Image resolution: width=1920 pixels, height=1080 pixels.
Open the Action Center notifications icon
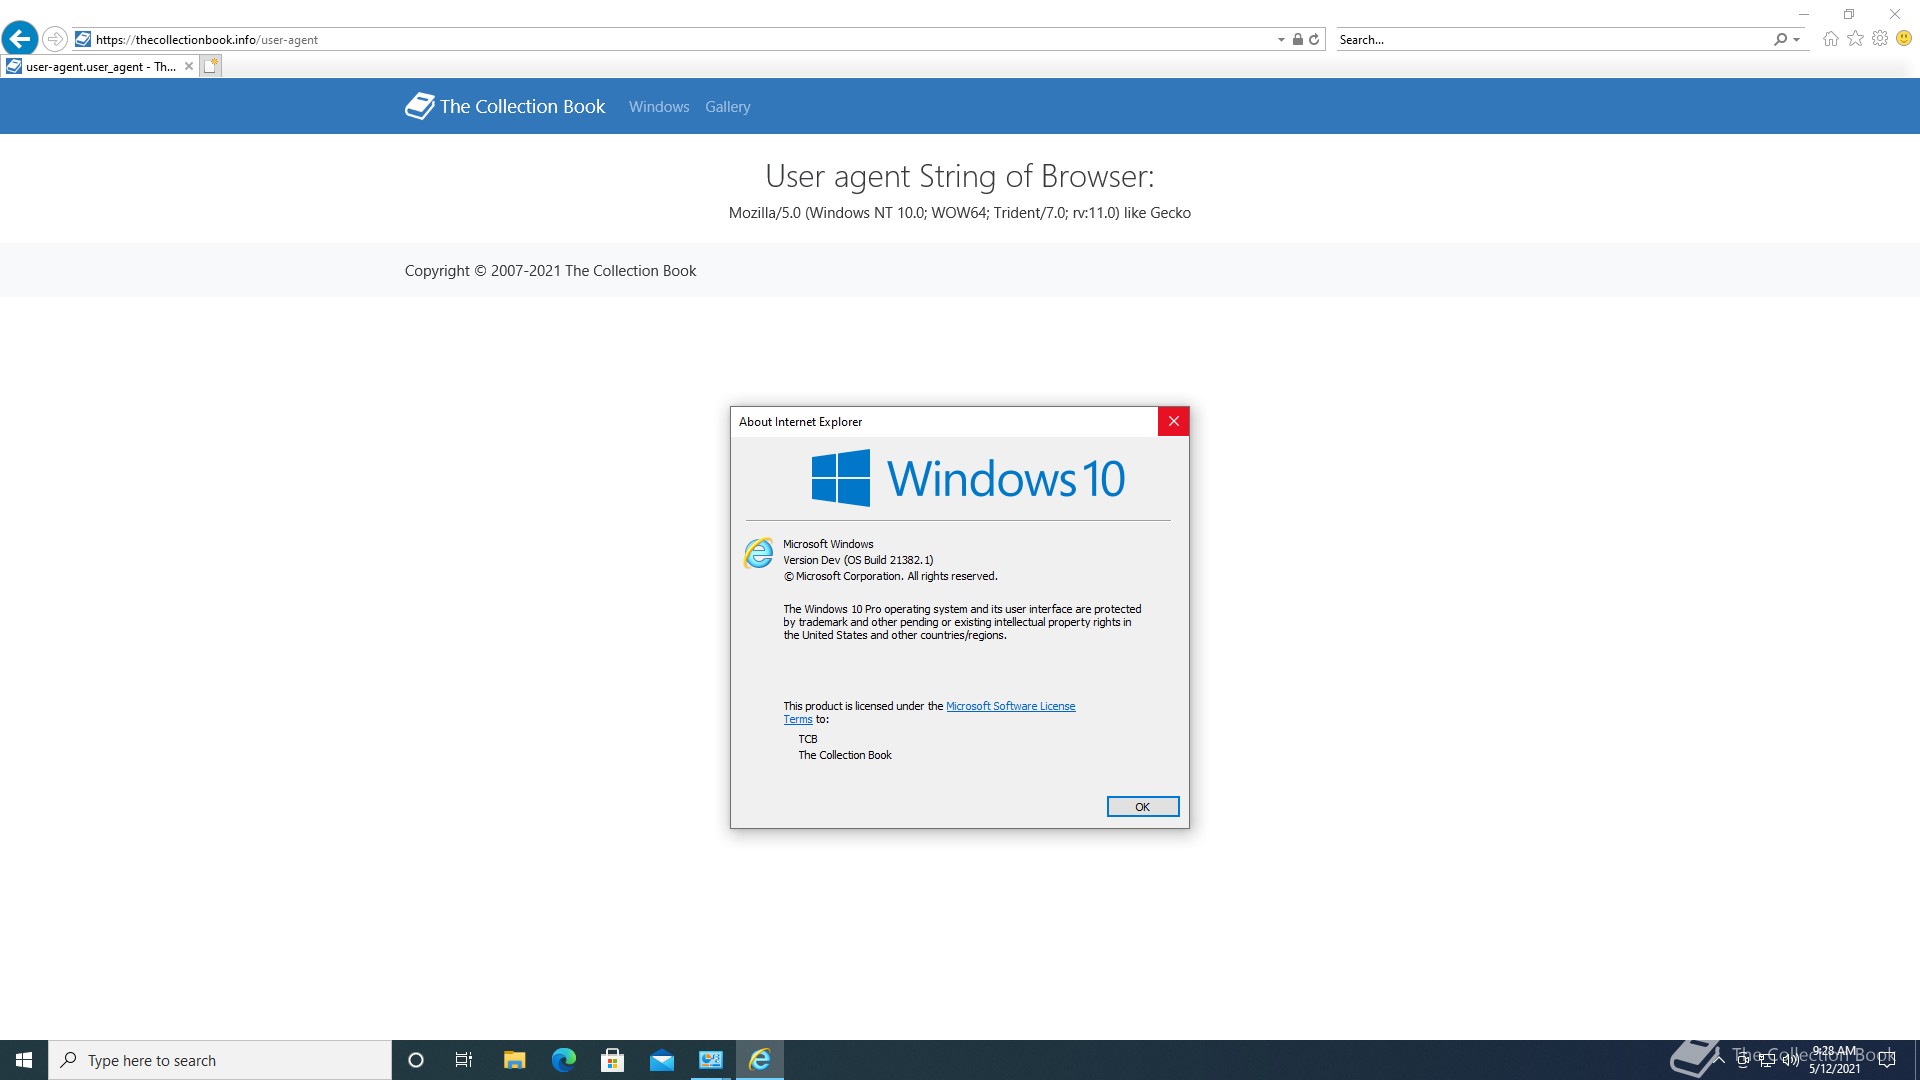[1887, 1060]
